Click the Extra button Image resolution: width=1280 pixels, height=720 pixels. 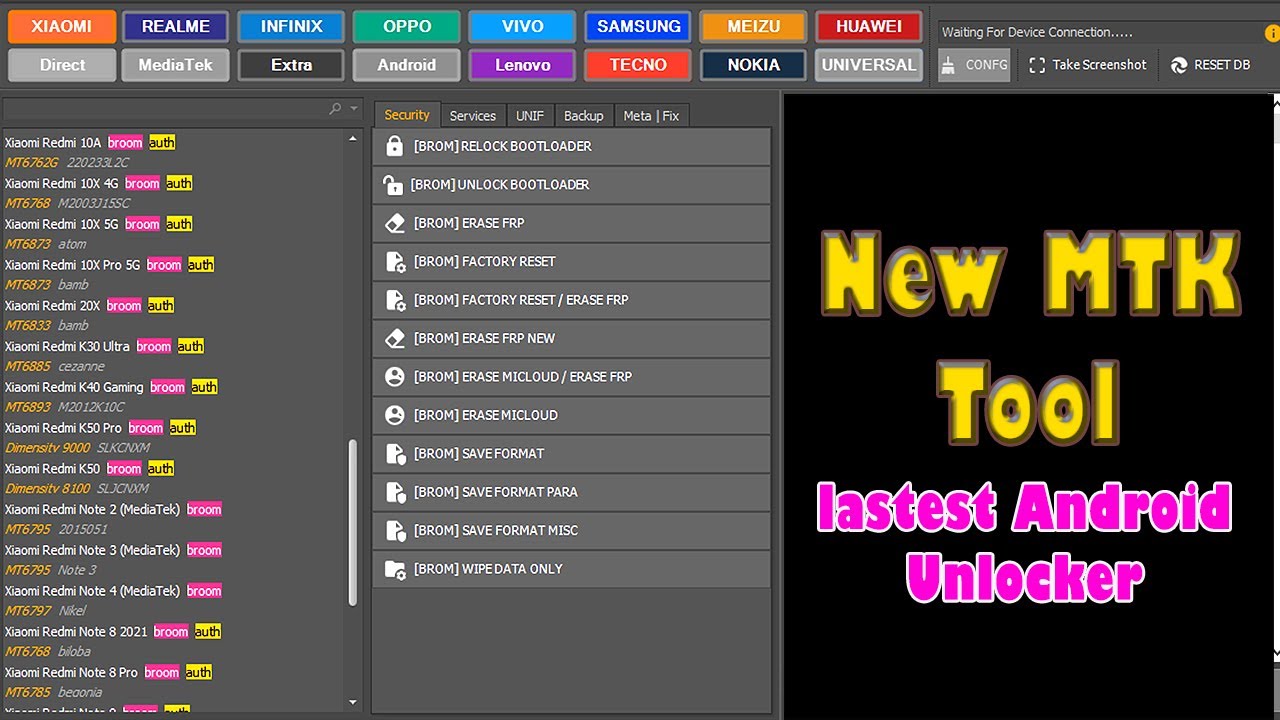tap(292, 65)
